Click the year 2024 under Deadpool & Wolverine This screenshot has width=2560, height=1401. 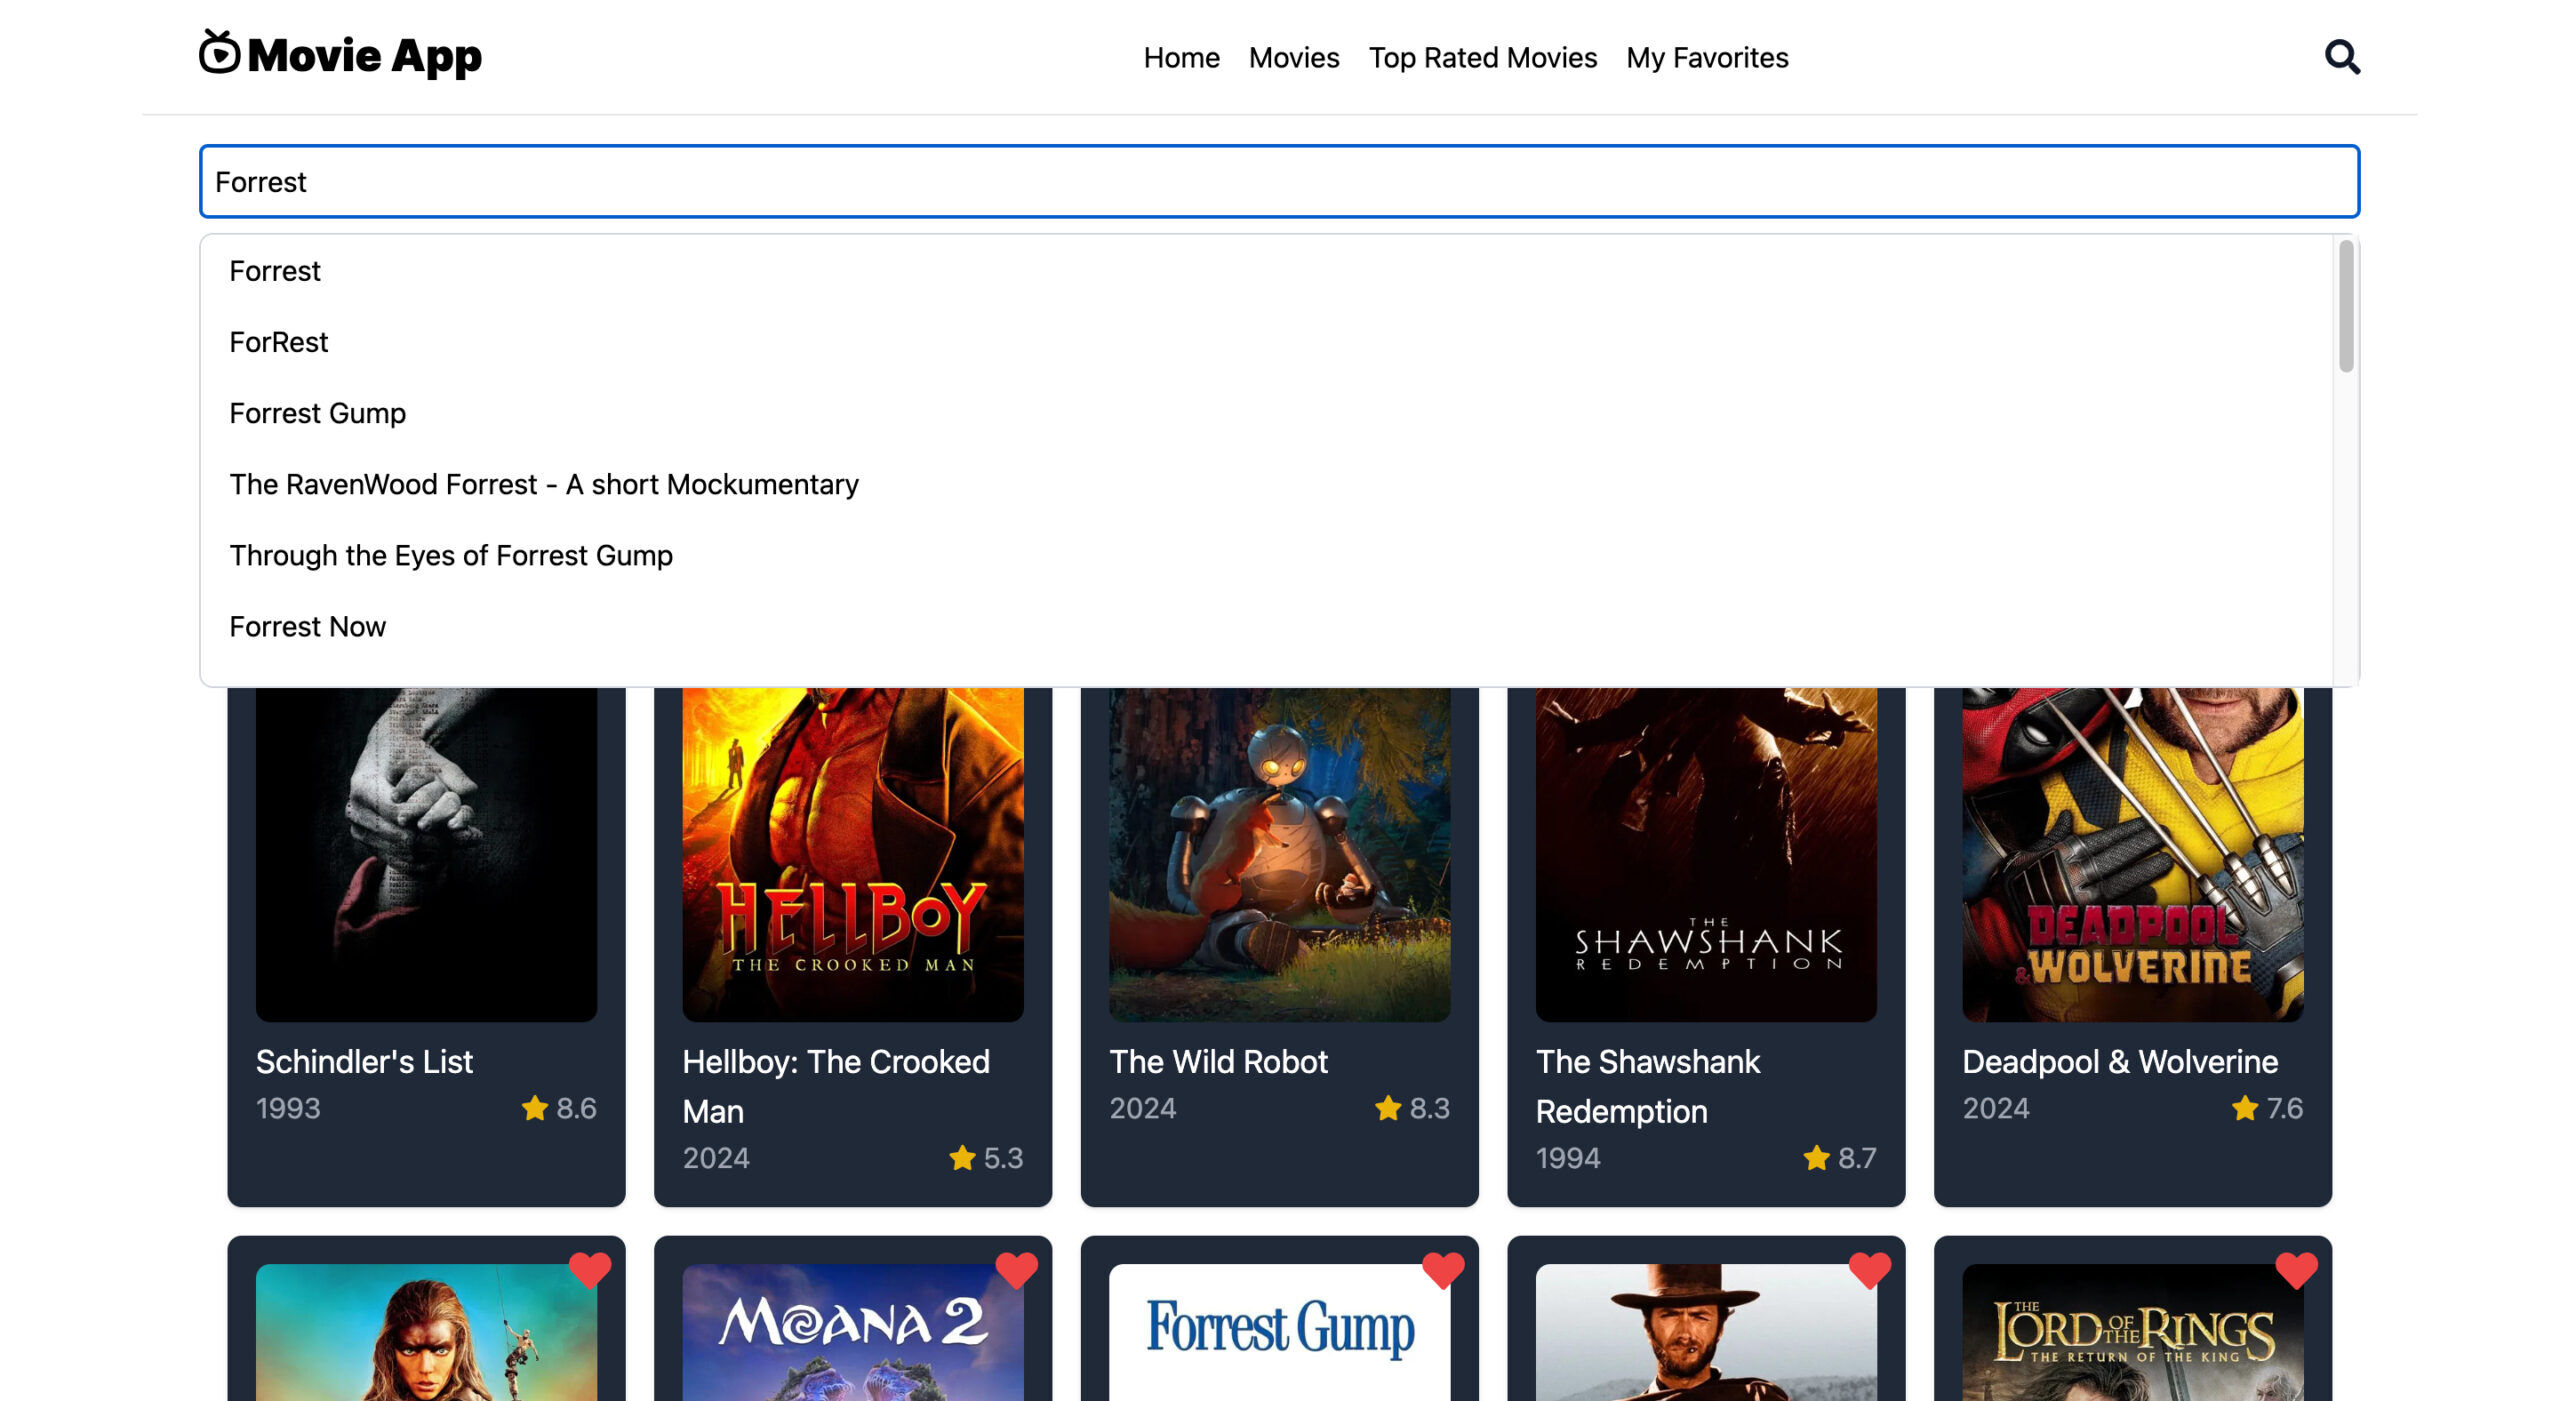pos(1996,1108)
